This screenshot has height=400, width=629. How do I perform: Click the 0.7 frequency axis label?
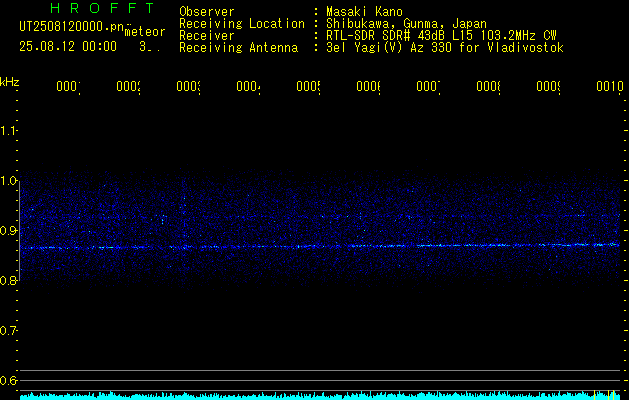[x=8, y=330]
